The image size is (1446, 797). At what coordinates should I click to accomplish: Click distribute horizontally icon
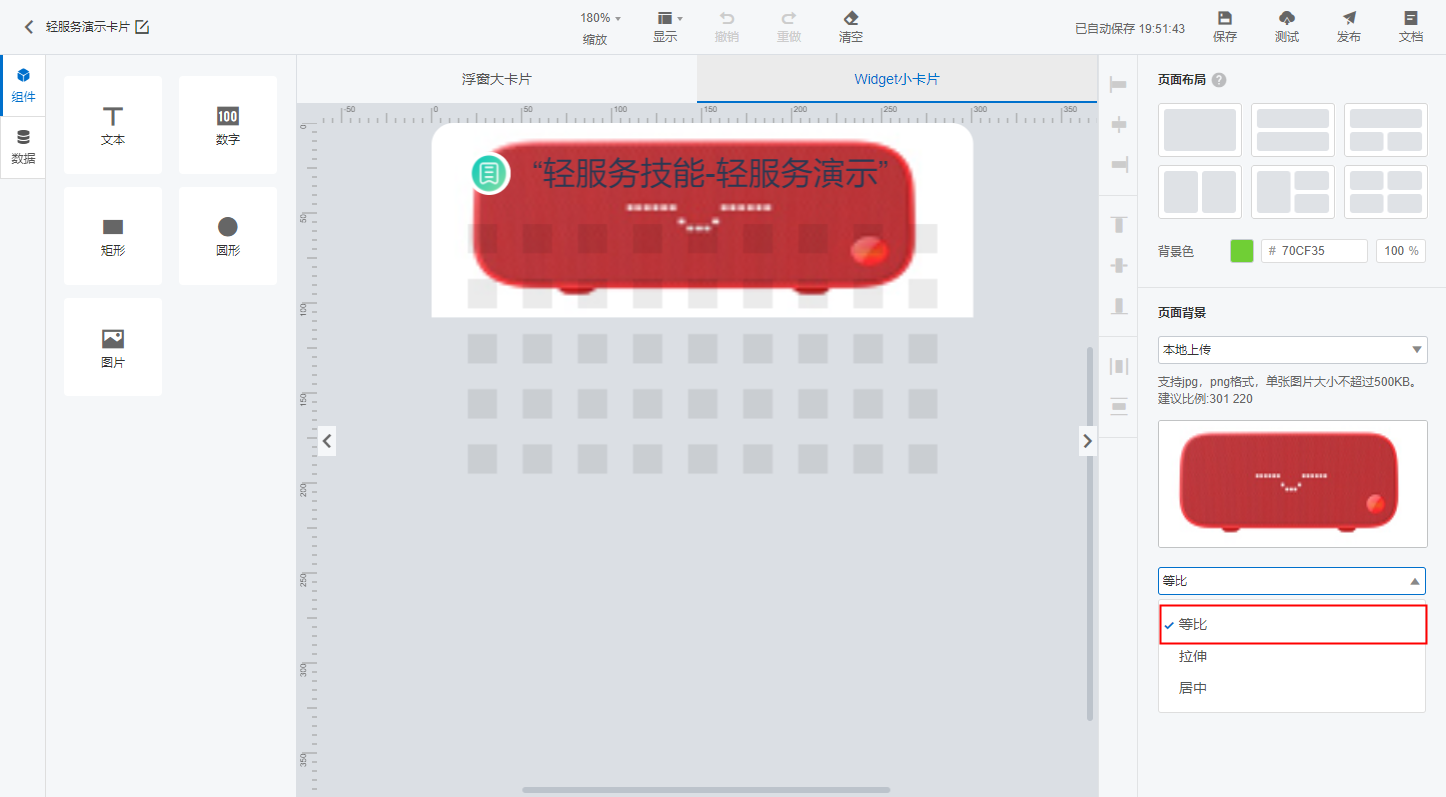coord(1119,367)
